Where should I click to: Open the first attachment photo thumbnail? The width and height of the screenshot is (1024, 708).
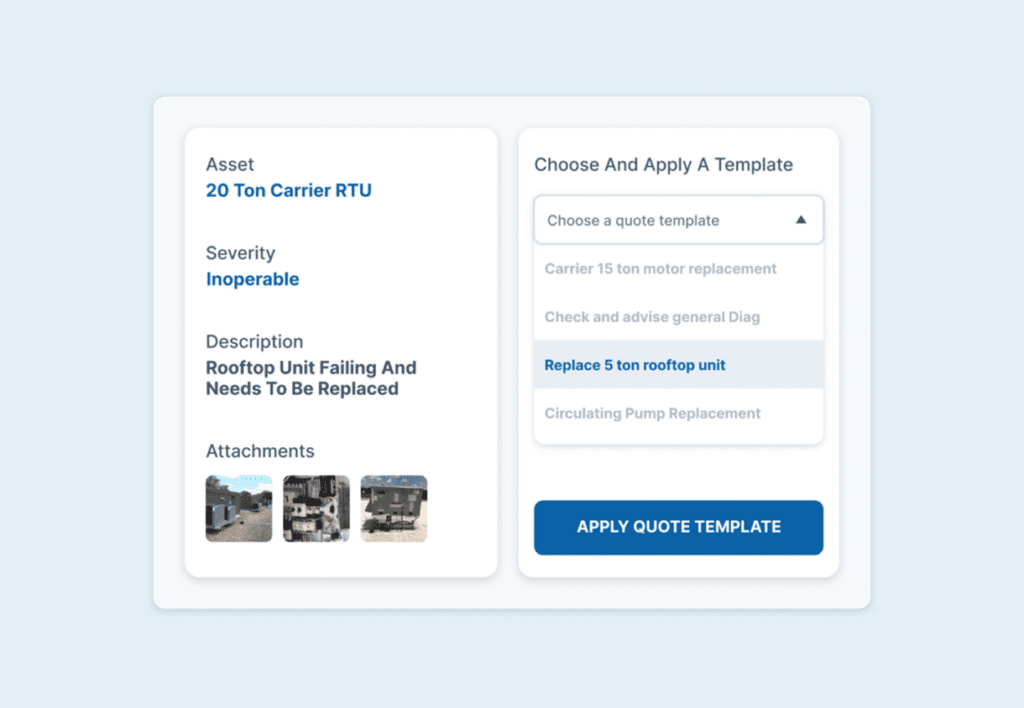[239, 509]
